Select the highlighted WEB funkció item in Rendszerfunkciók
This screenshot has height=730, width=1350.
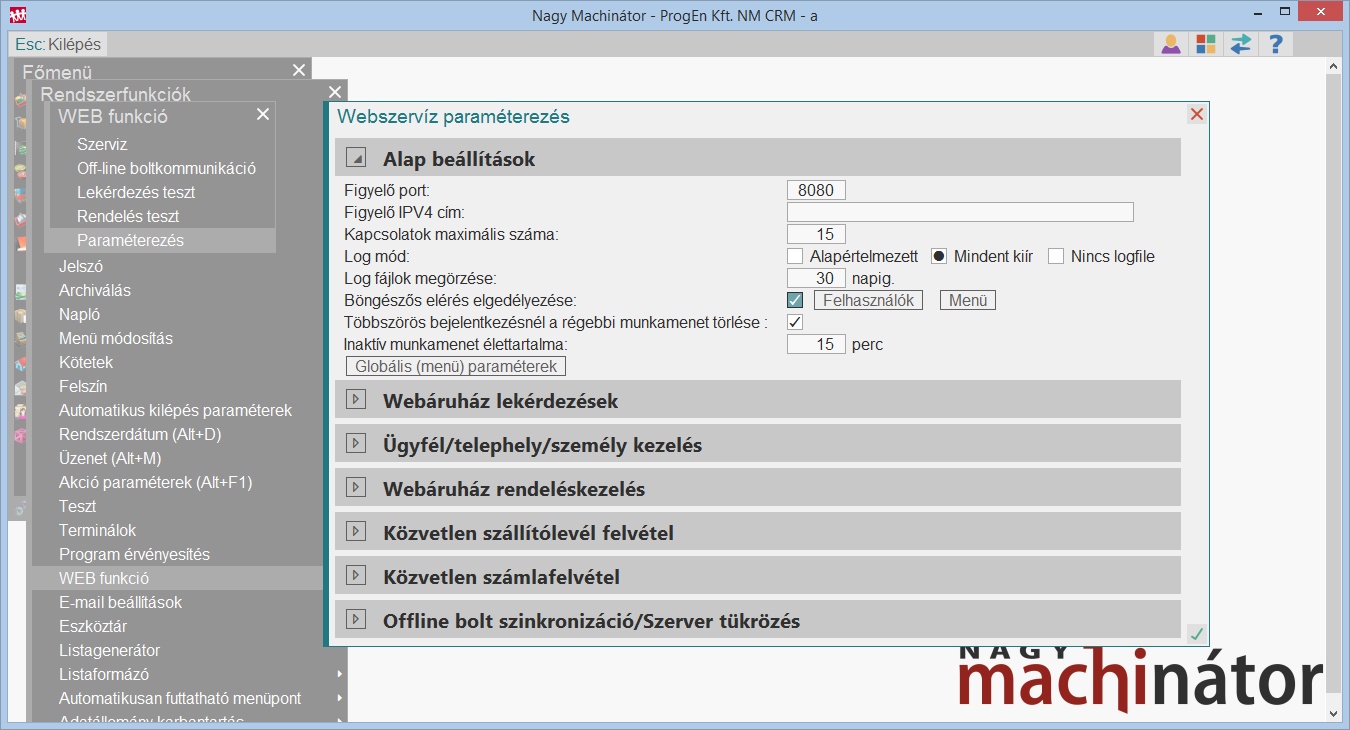pos(178,578)
